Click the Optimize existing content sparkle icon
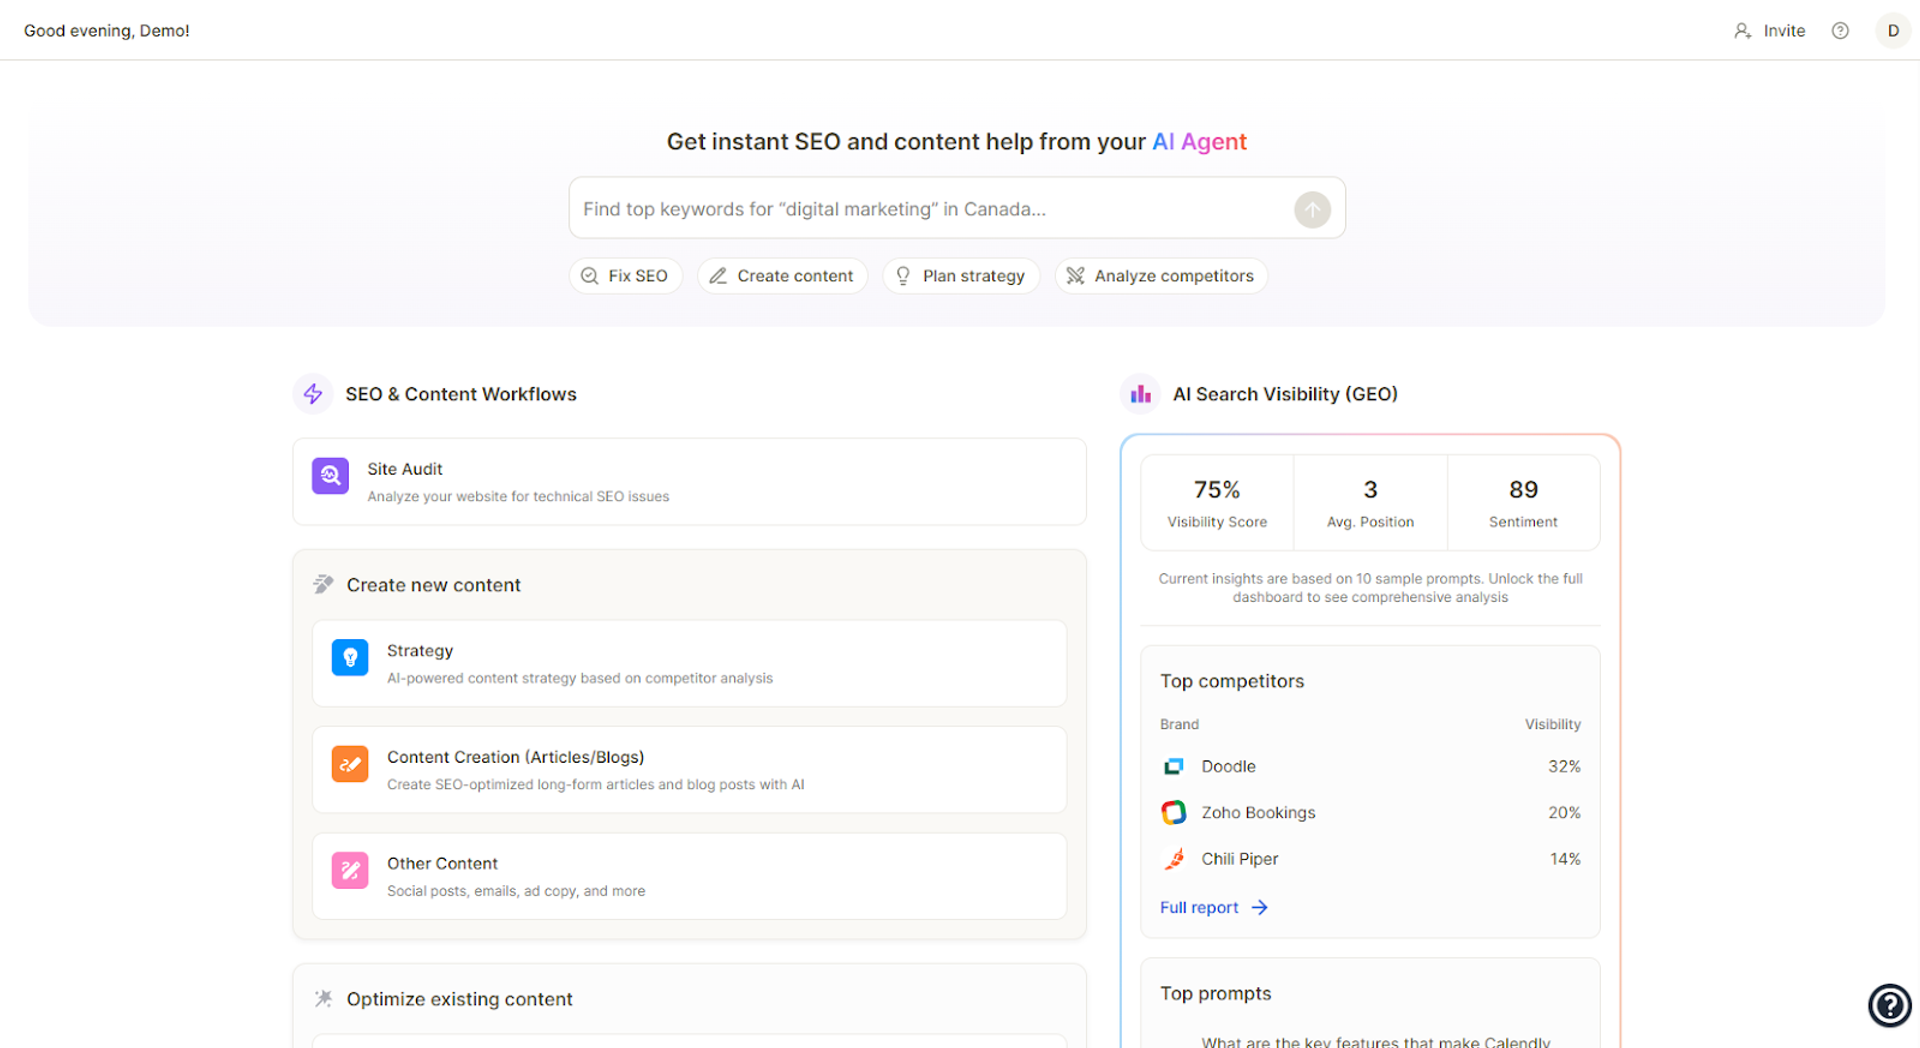Screen dimensions: 1920x1048 pos(323,998)
